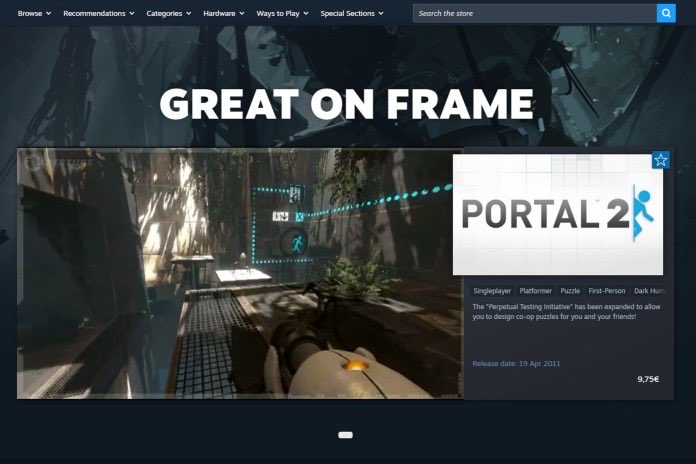Open the Portal 2 gameplay screenshot
Viewport: 696px width, 464px height.
click(x=240, y=274)
